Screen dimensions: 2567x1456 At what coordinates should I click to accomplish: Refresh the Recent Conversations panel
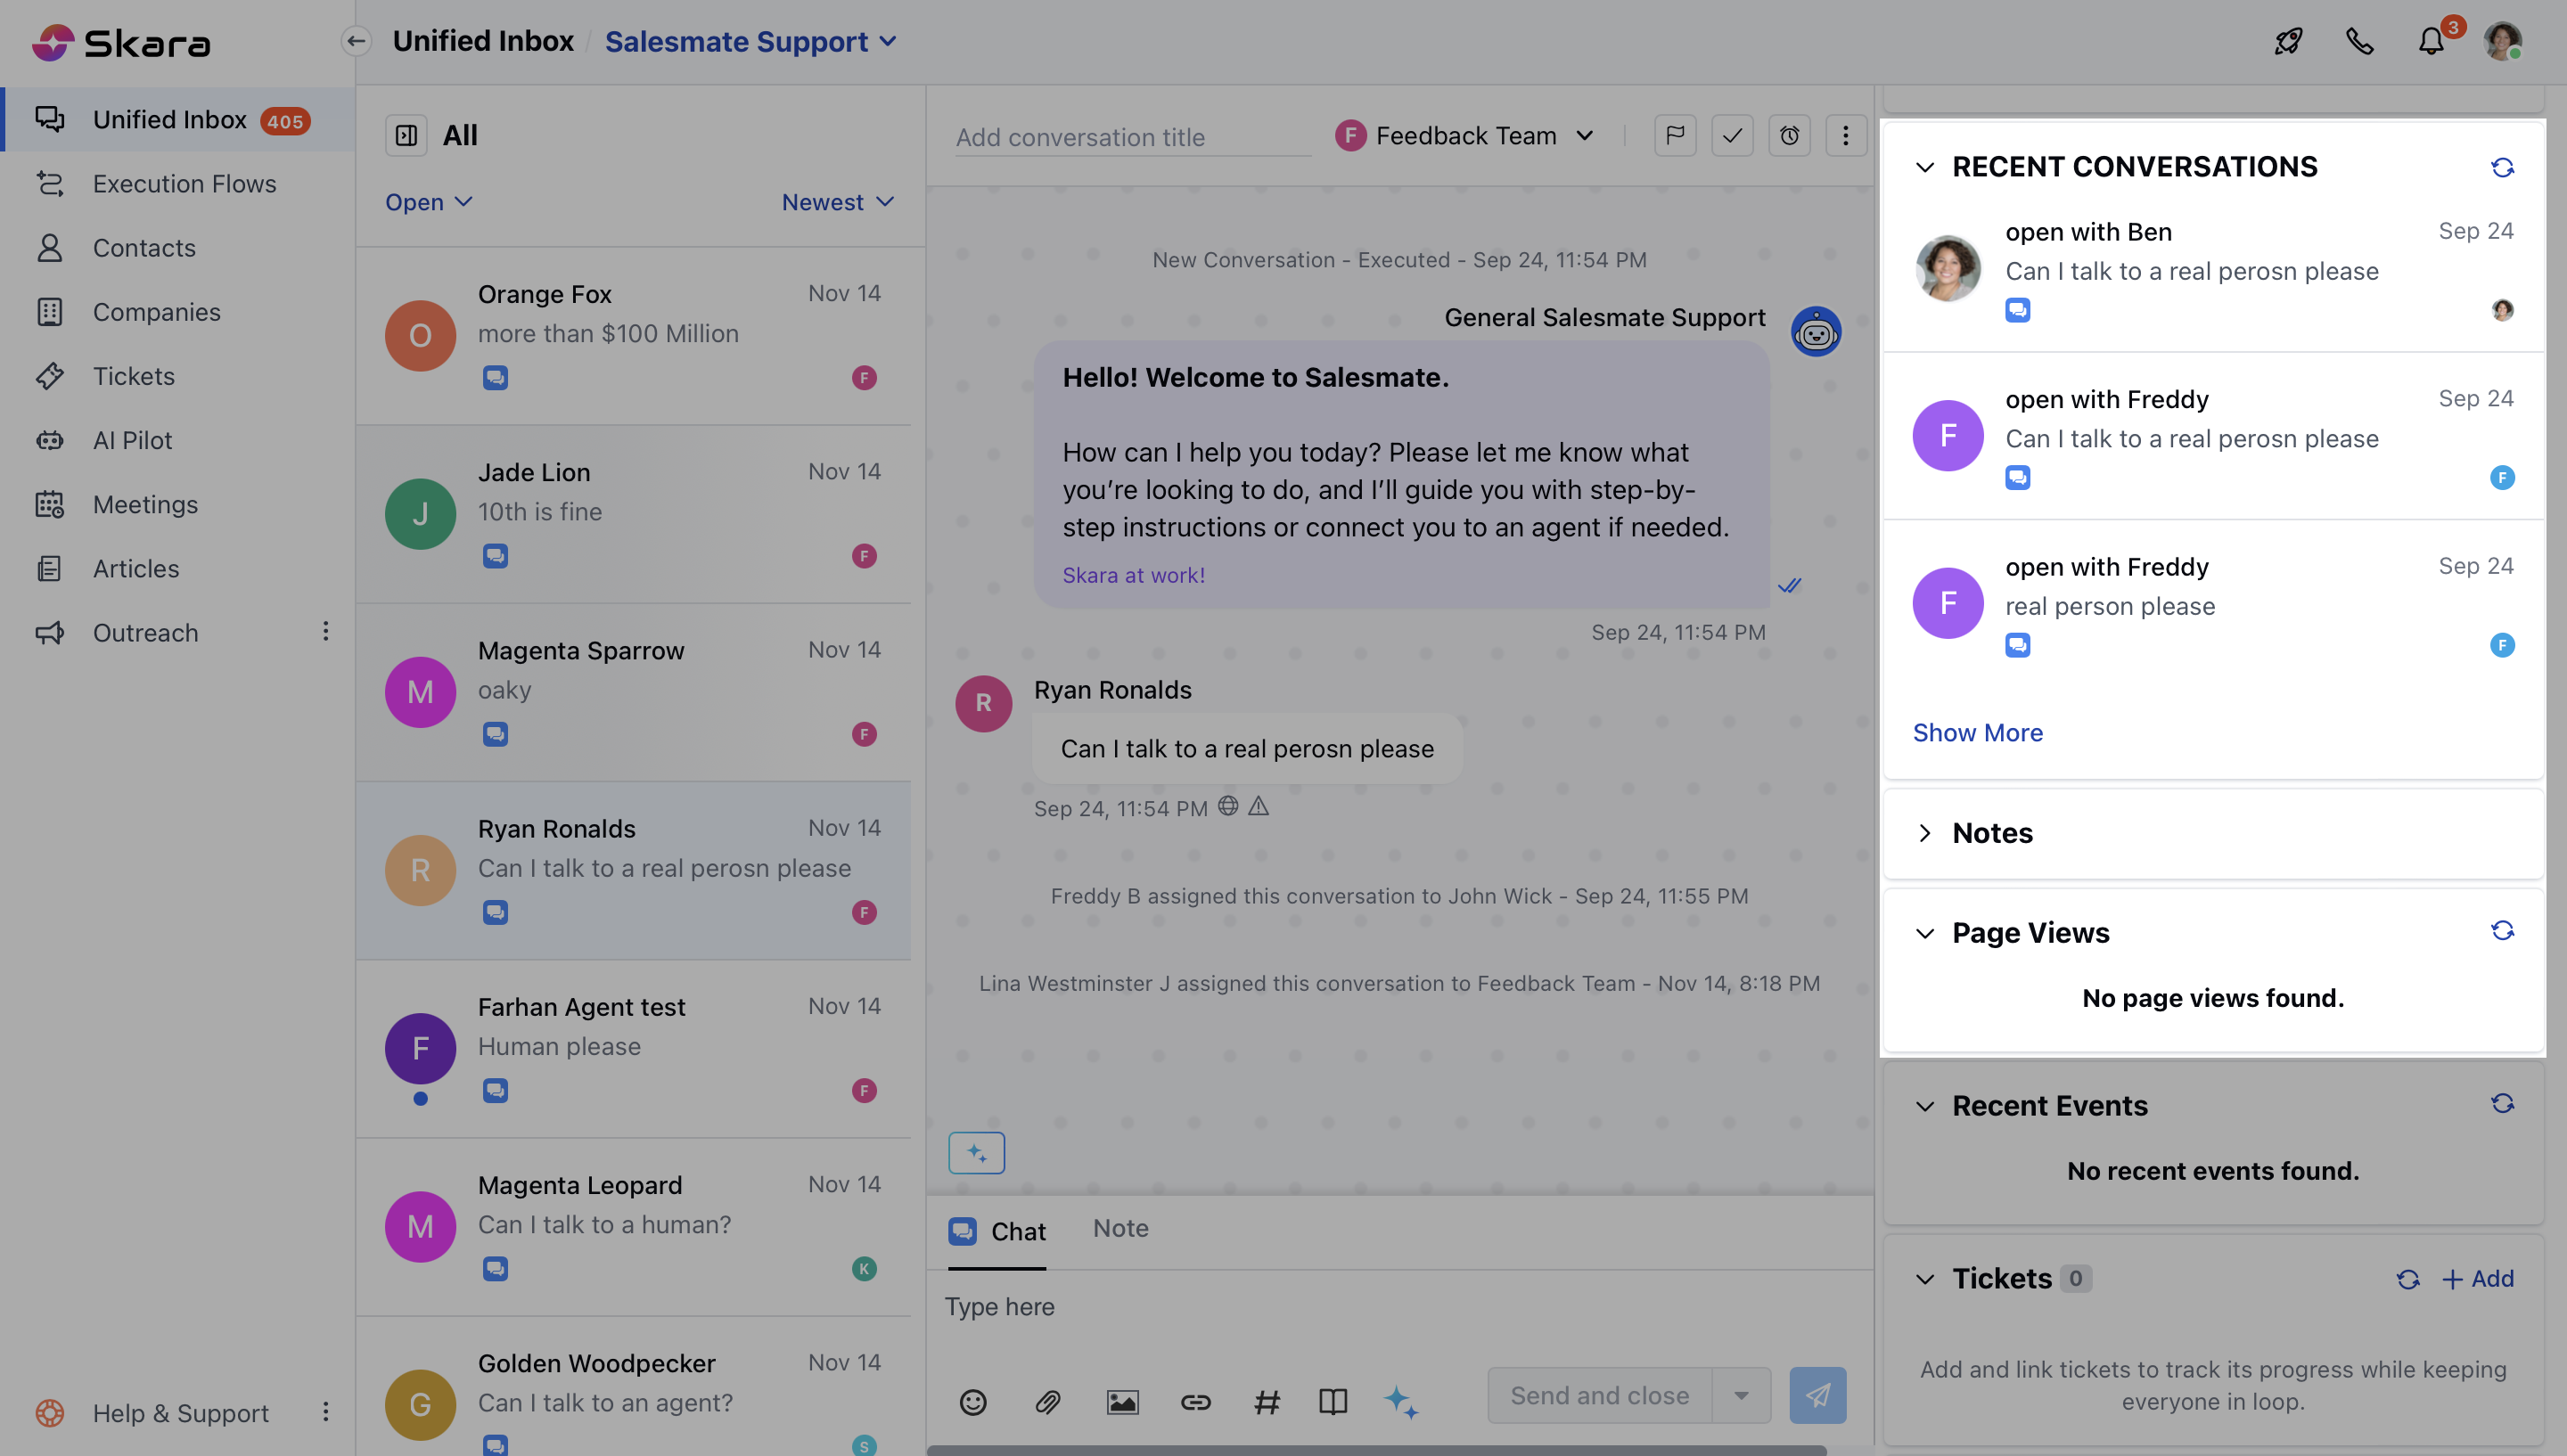[x=2503, y=166]
